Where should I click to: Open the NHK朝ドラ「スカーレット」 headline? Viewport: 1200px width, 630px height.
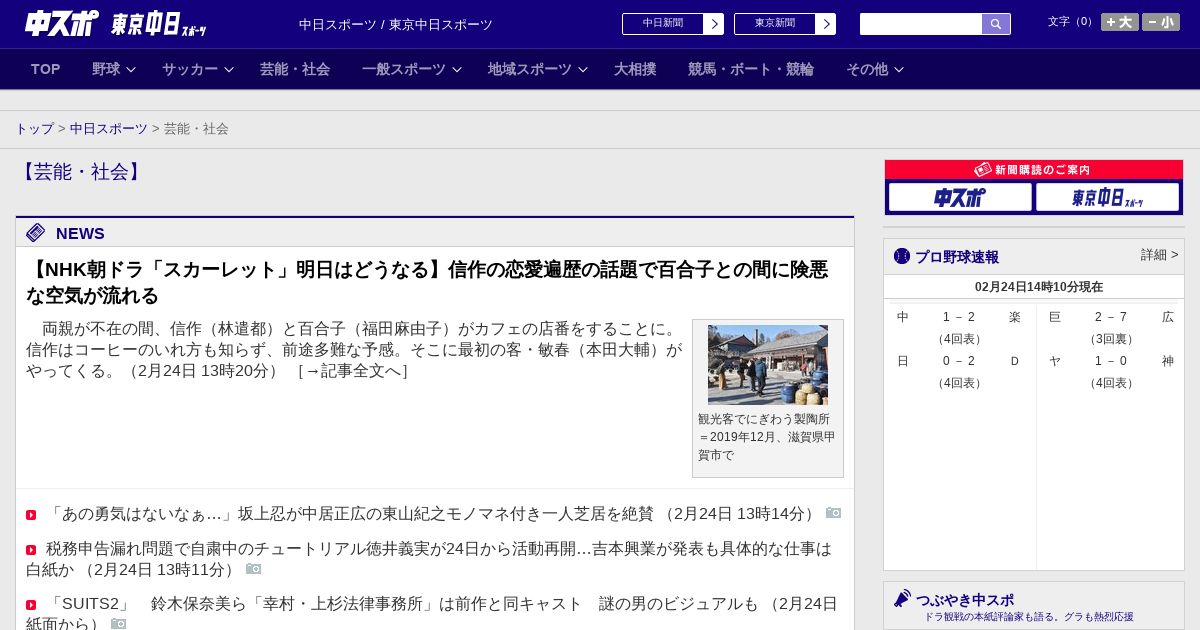[x=427, y=282]
